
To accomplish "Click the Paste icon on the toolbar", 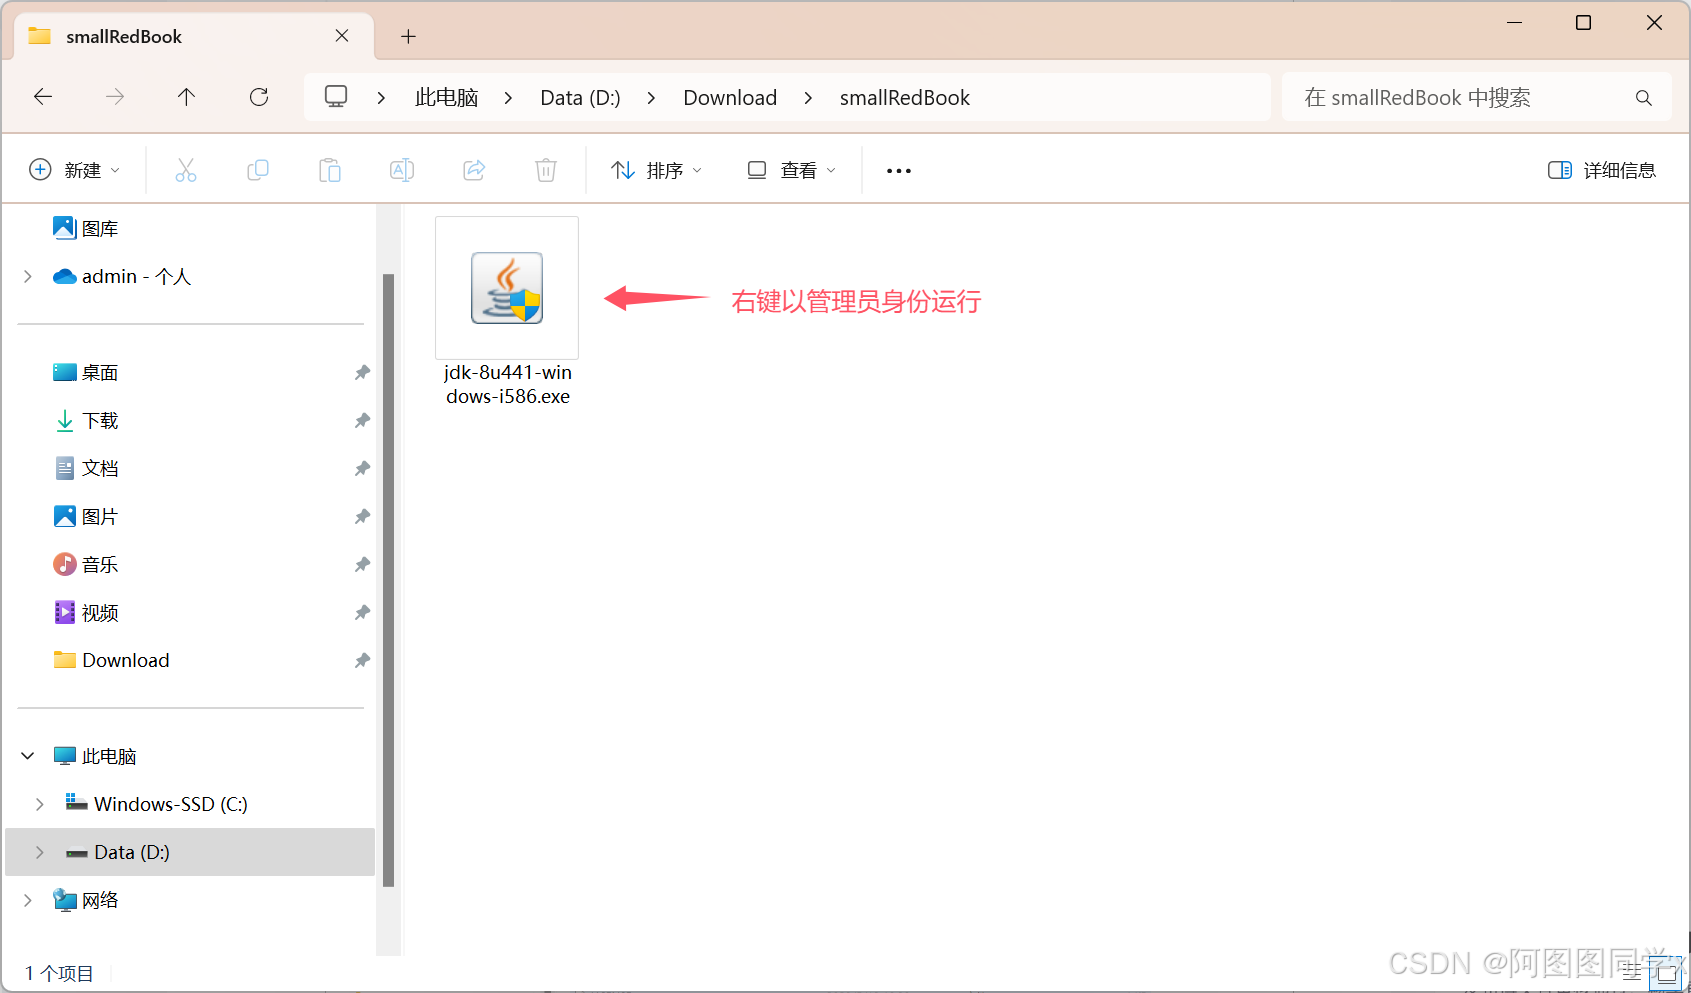I will pos(330,170).
